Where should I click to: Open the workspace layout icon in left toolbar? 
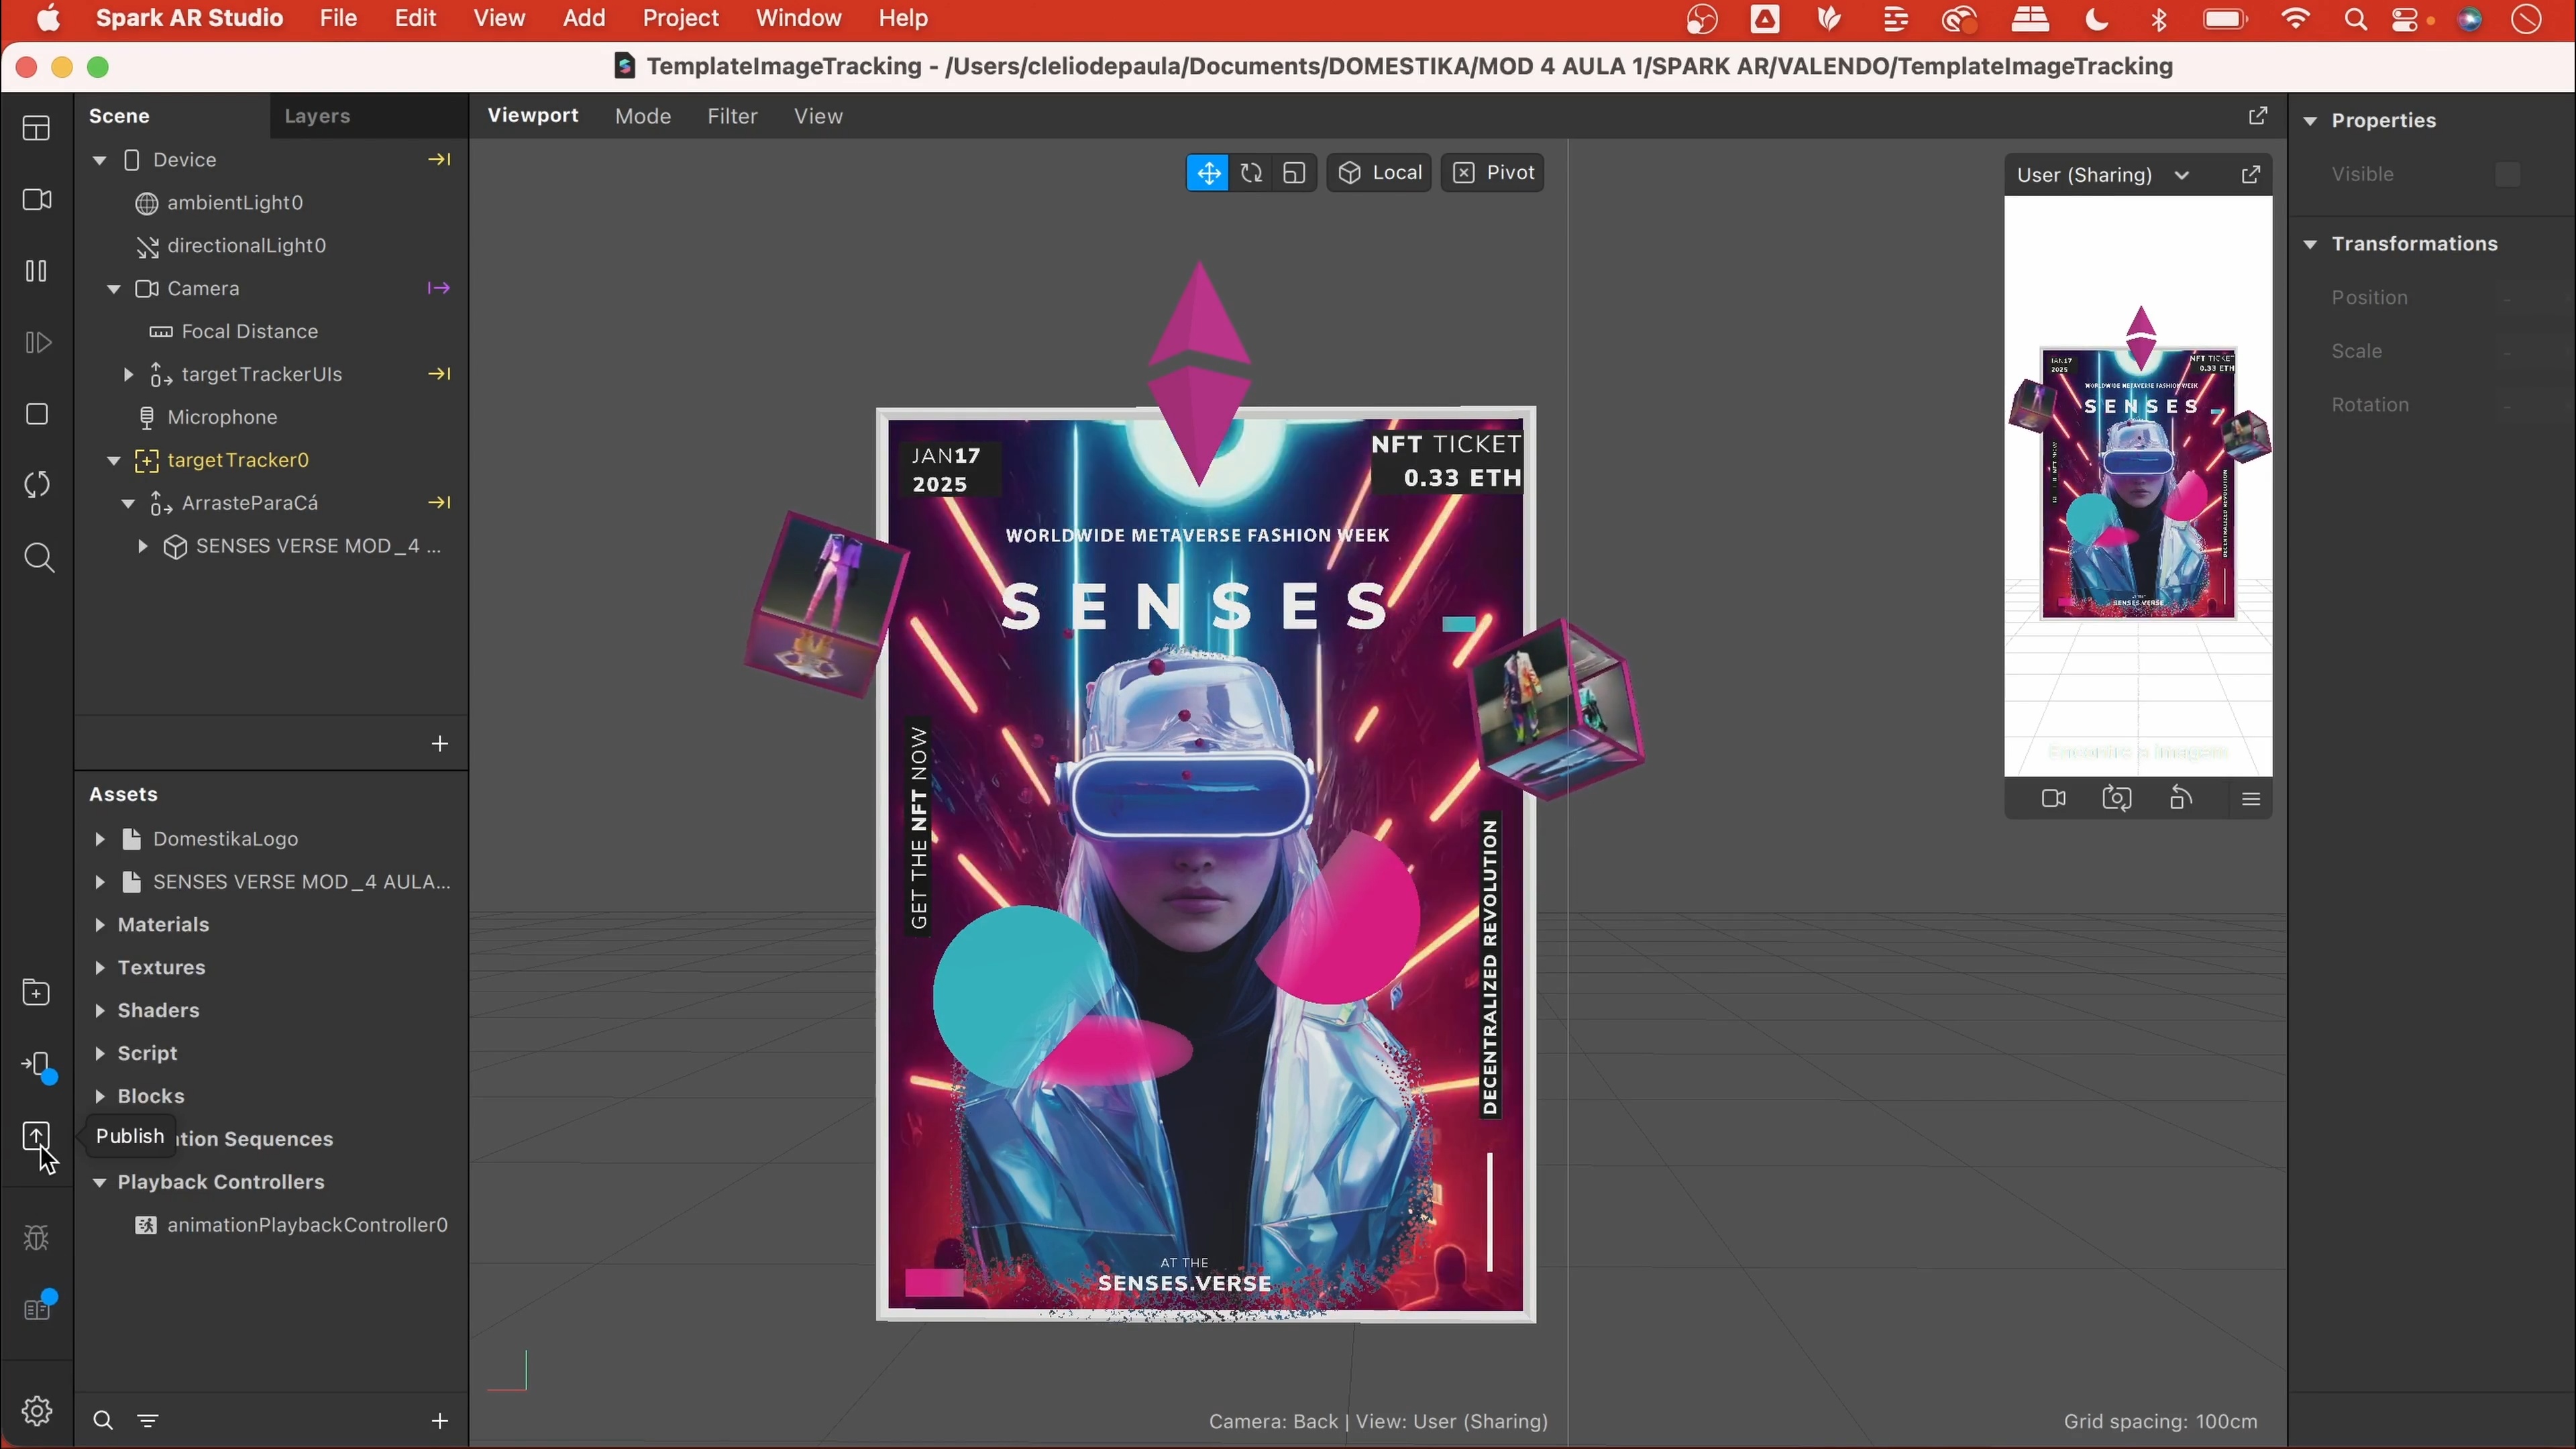click(37, 128)
